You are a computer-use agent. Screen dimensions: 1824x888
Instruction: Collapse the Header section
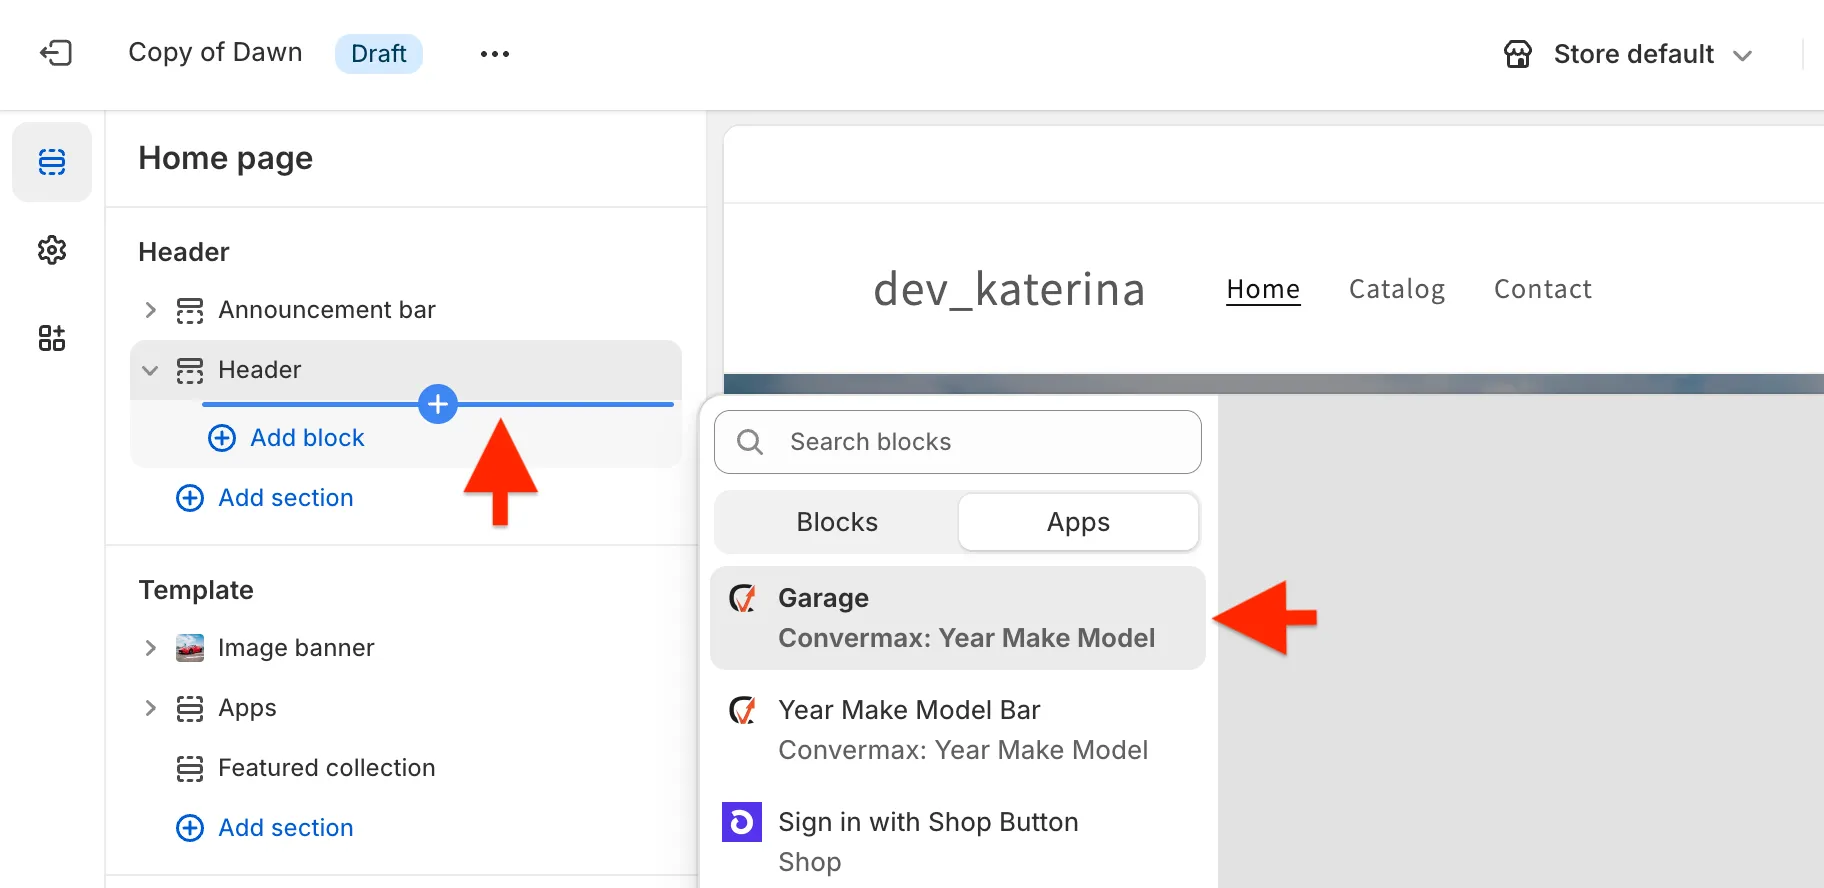pyautogui.click(x=151, y=370)
